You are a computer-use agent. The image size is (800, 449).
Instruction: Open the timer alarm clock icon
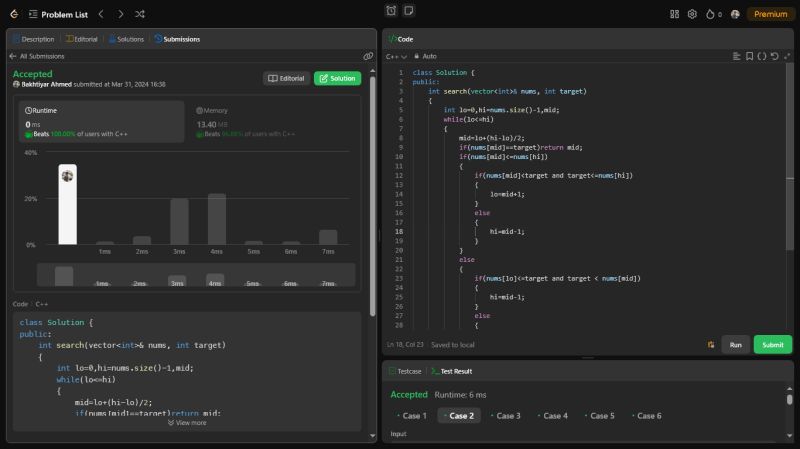click(391, 11)
